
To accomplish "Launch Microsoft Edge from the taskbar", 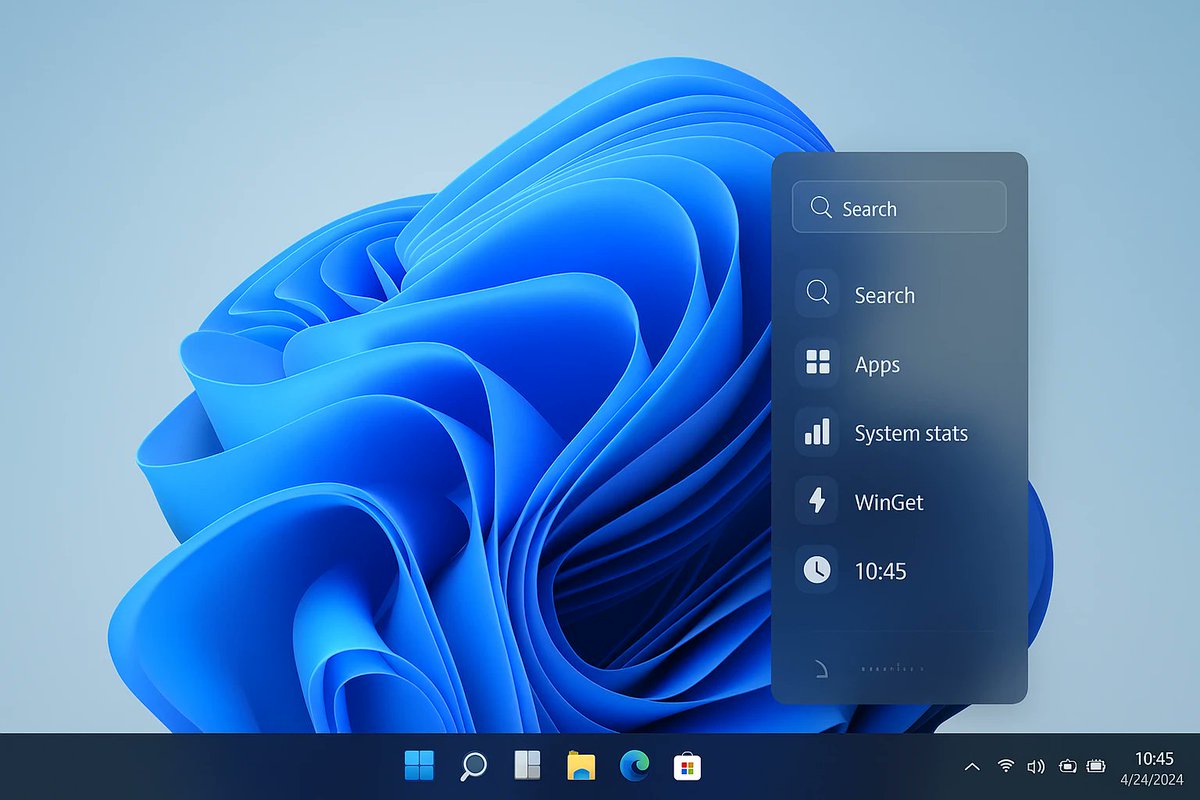I will tap(634, 766).
